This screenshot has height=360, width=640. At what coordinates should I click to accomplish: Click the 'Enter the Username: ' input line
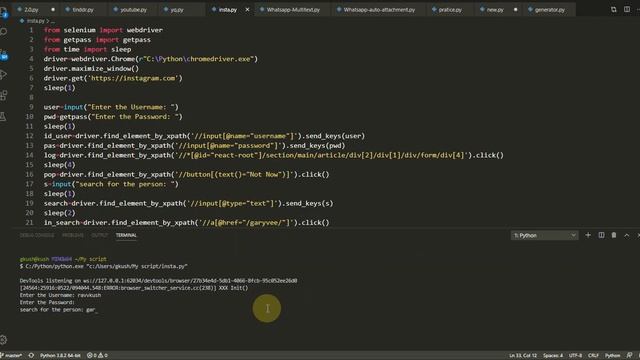click(111, 107)
